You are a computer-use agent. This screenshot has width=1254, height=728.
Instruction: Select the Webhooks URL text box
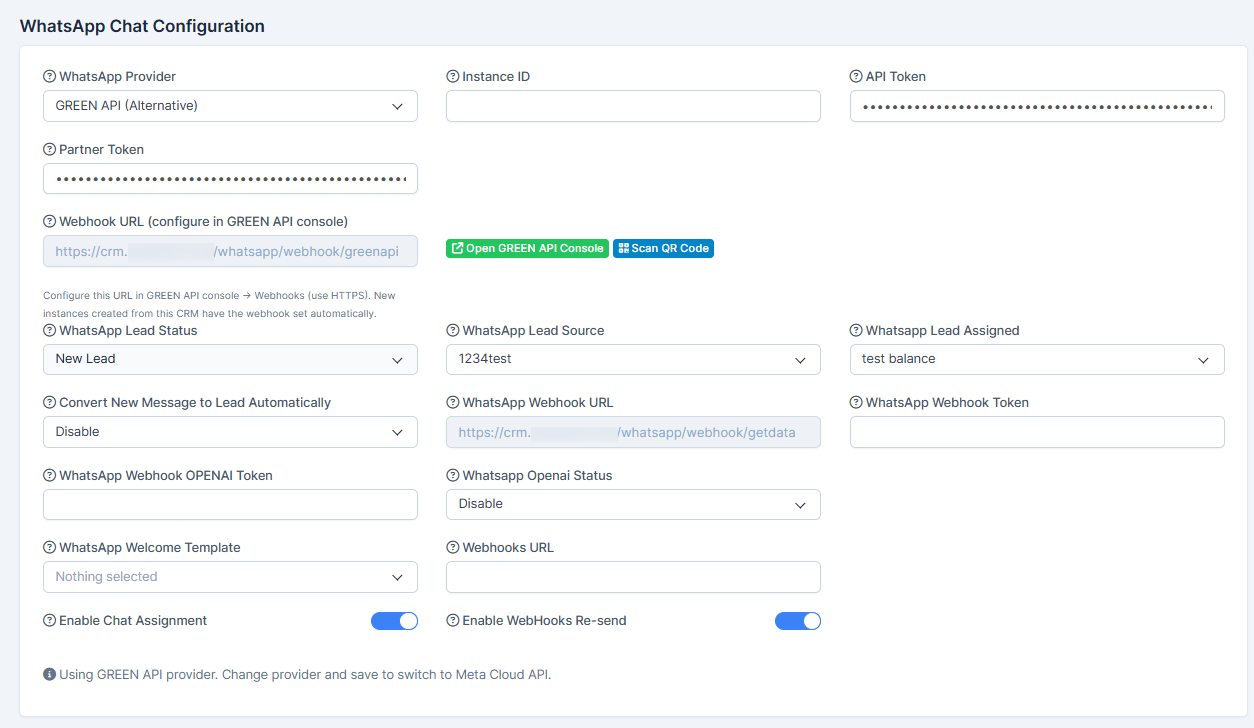coord(633,577)
